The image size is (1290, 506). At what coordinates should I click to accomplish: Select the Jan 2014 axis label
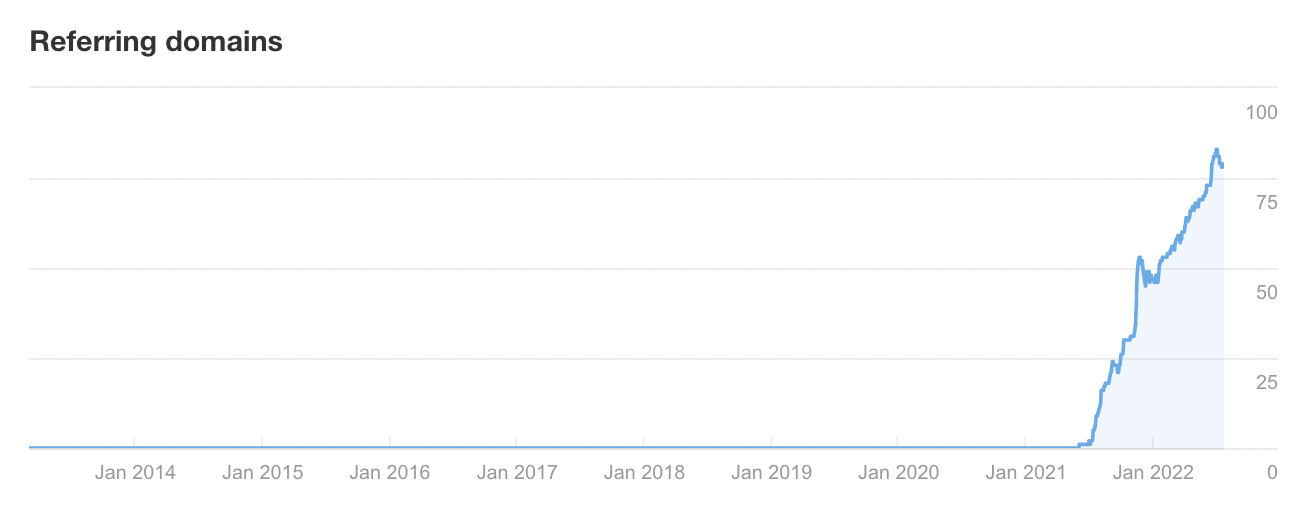click(x=135, y=473)
